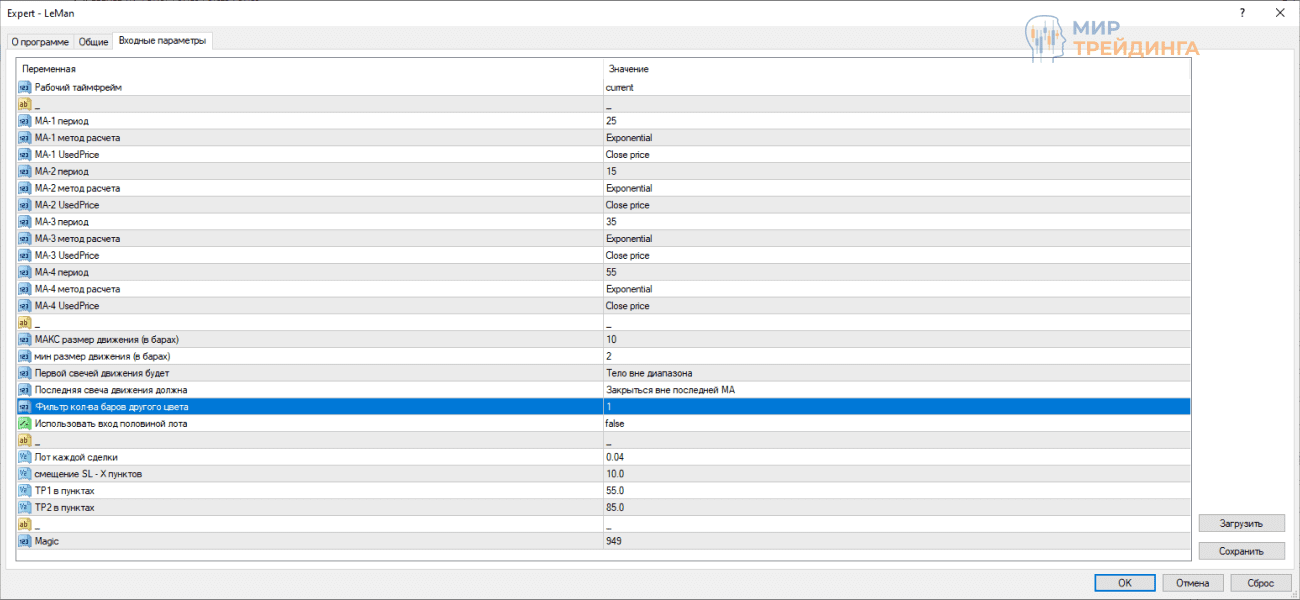The image size is (1300, 600).
Task: Open MA-3 UsedPrice Close price dropdown
Action: point(627,255)
